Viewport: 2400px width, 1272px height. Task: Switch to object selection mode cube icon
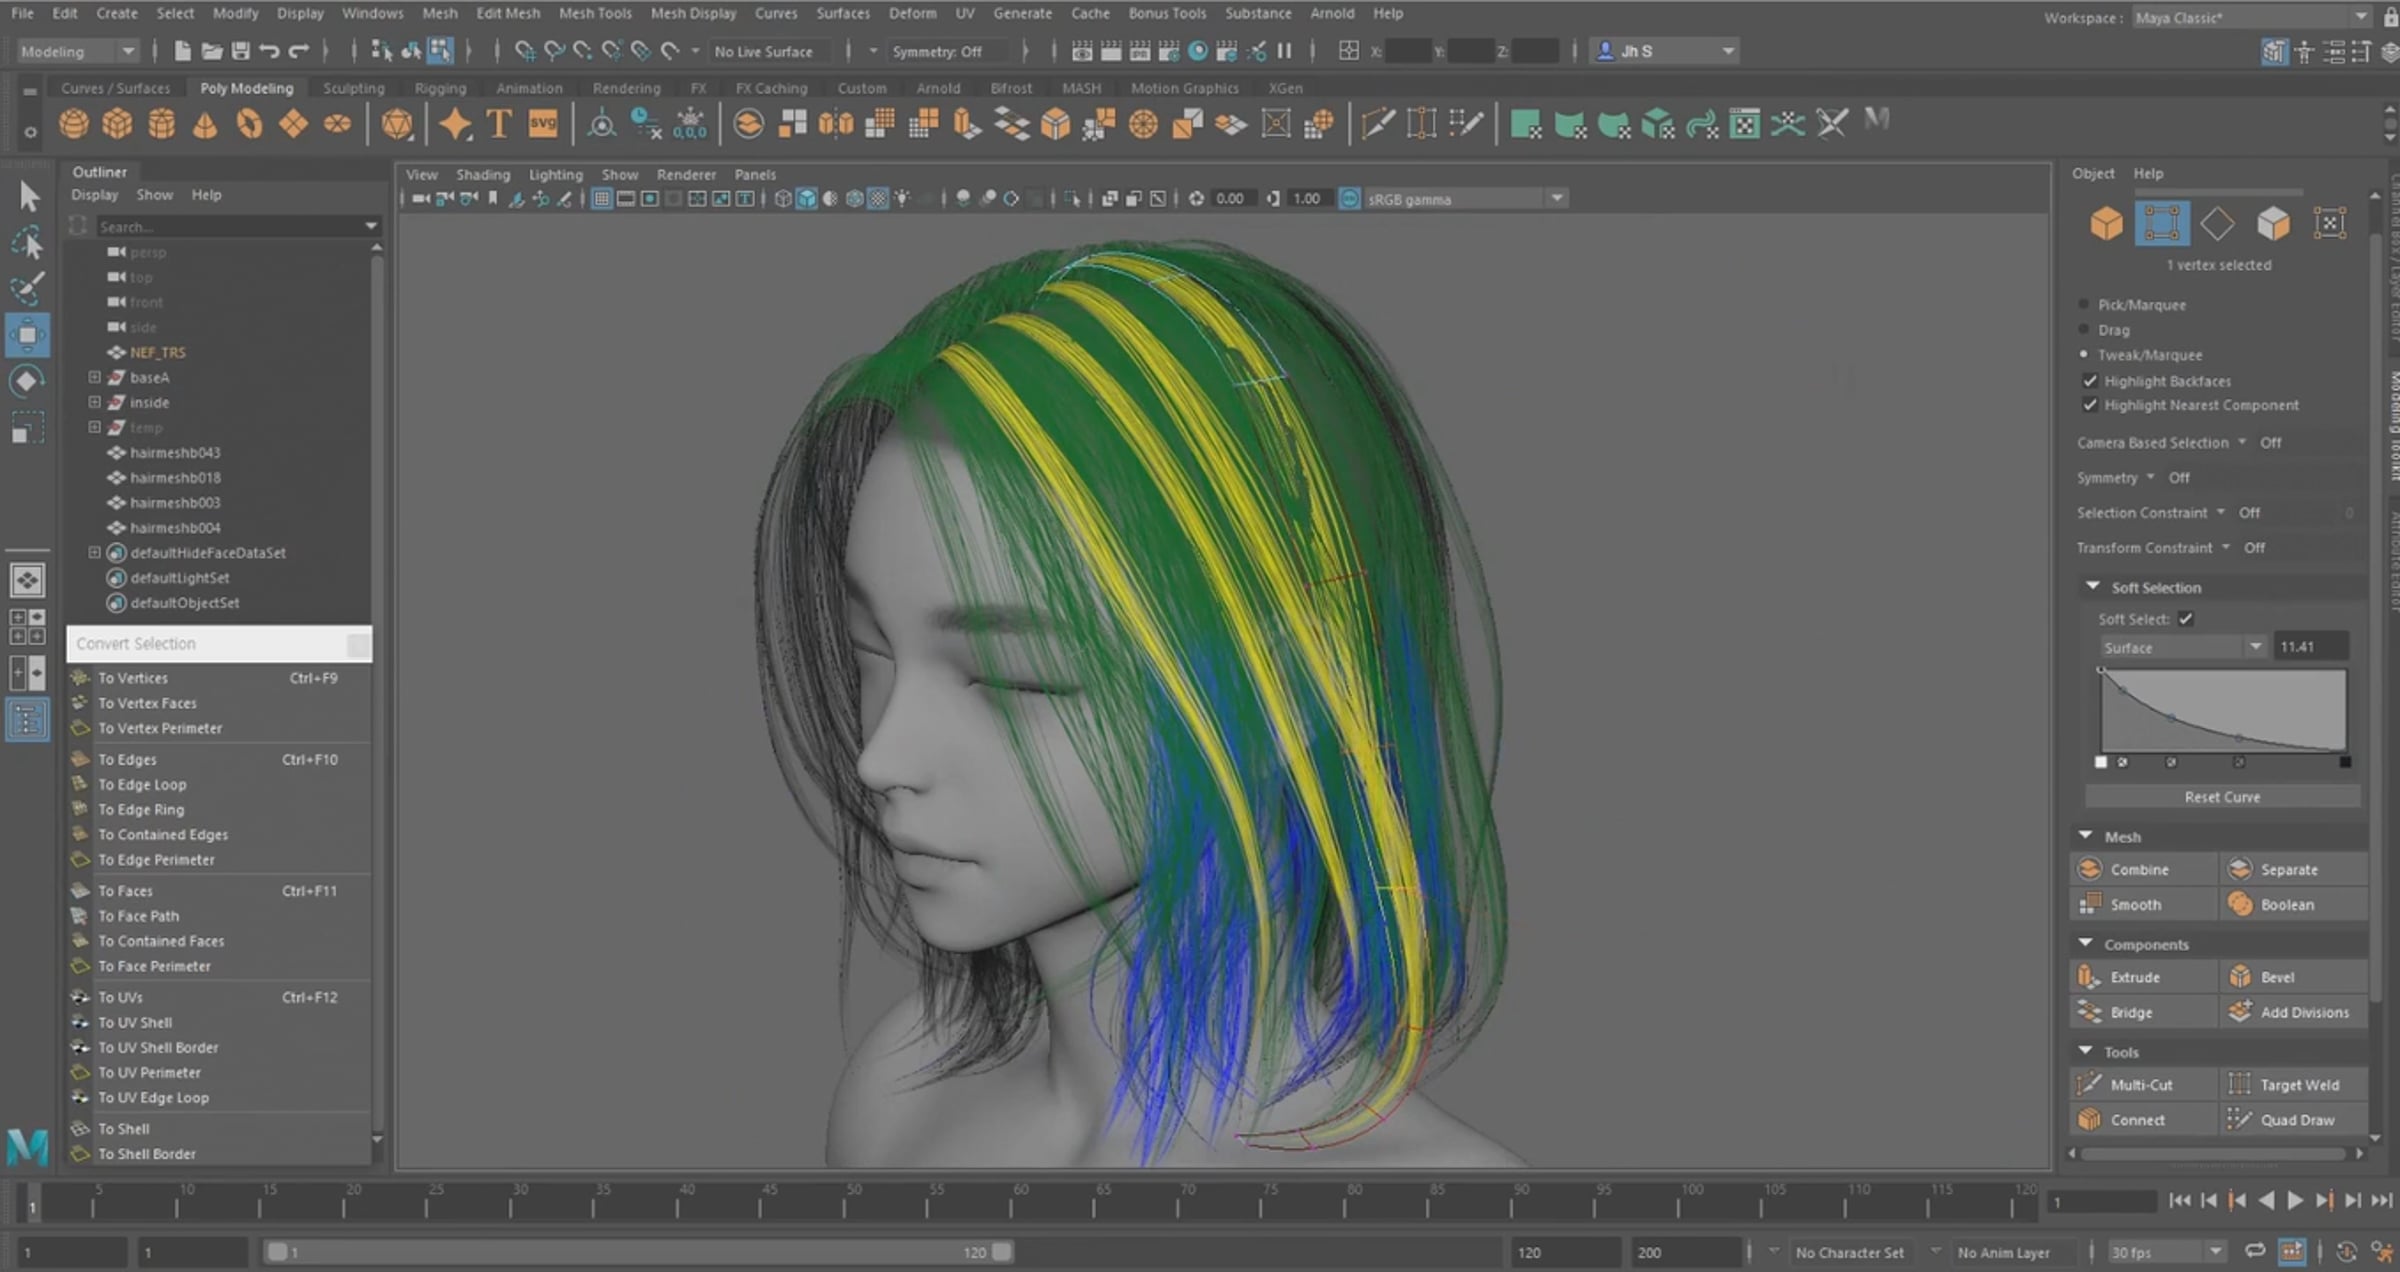coord(2106,224)
